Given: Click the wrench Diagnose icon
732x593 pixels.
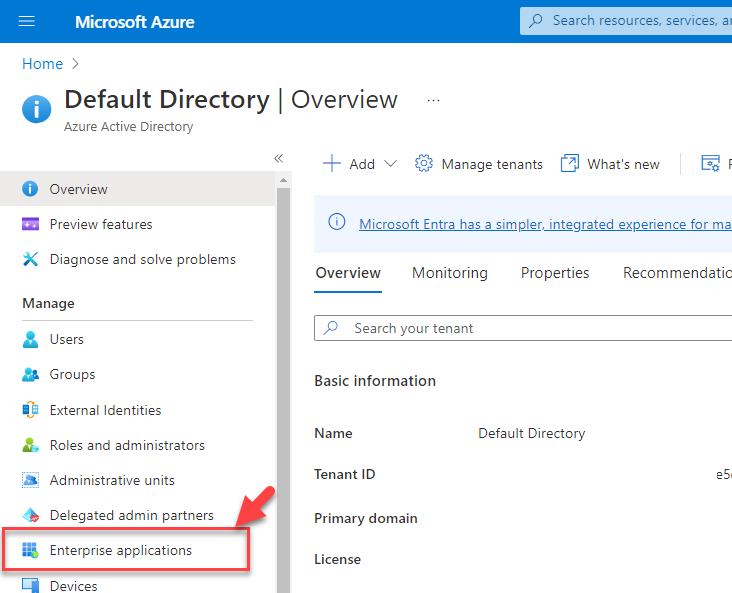Looking at the screenshot, I should coord(30,259).
